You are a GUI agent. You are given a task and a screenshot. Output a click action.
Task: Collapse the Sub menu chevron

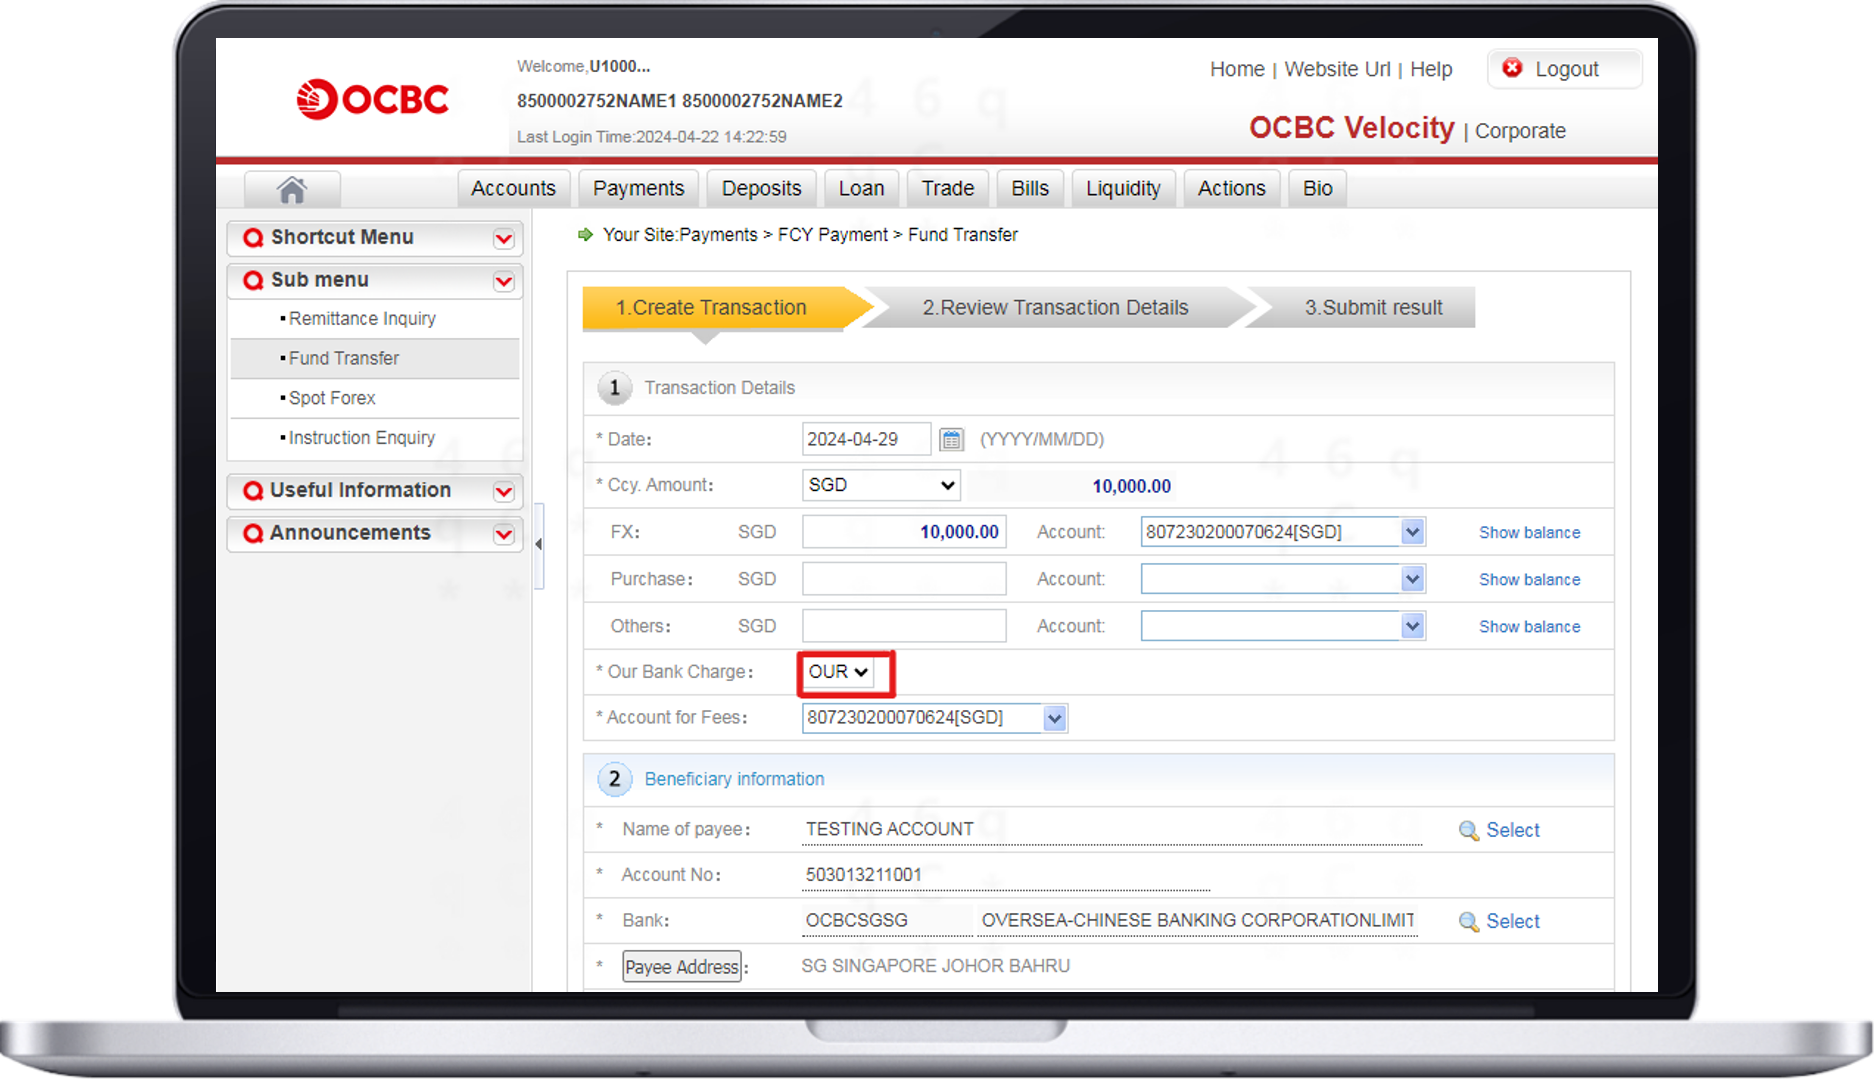tap(504, 282)
